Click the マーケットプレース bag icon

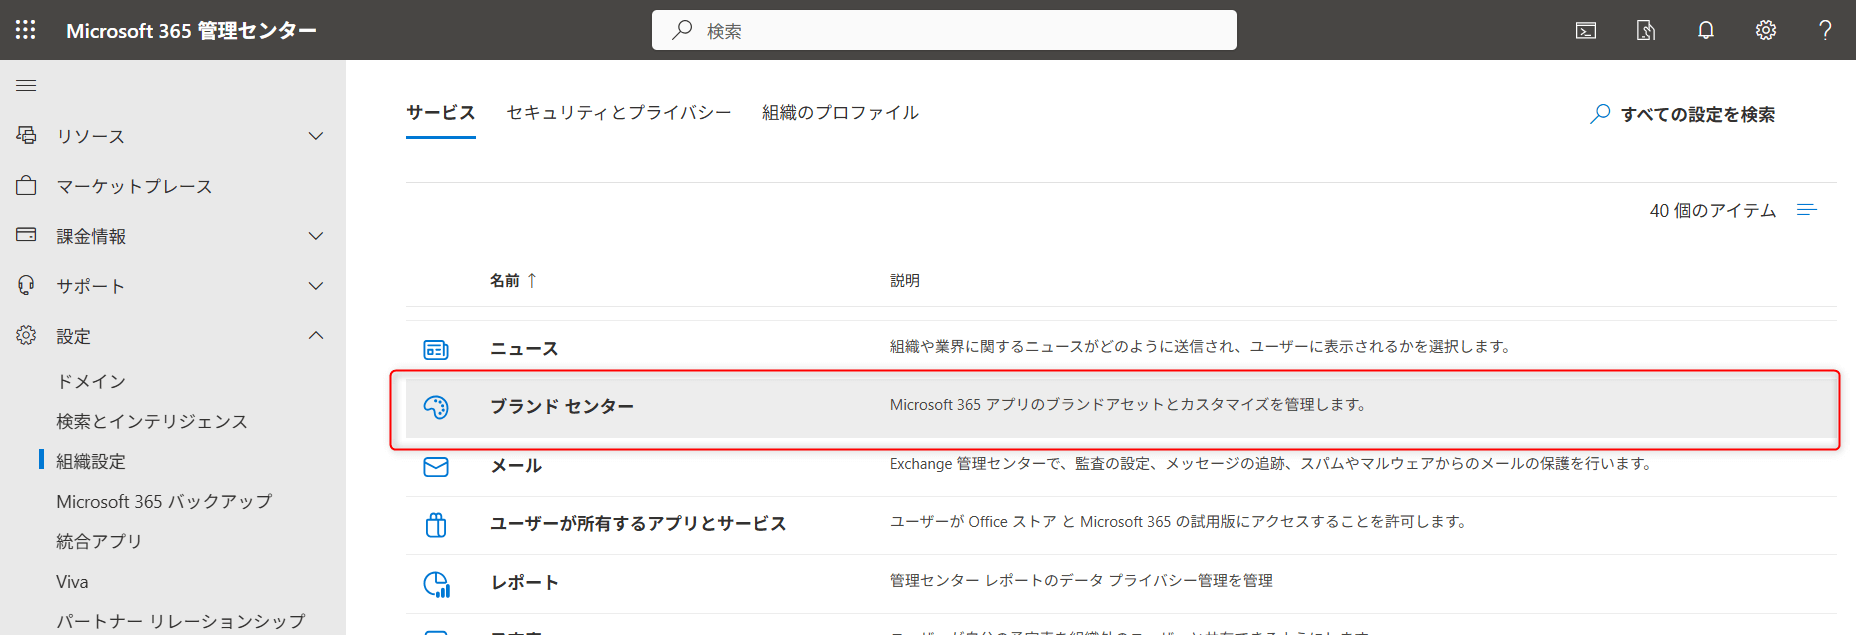(27, 185)
